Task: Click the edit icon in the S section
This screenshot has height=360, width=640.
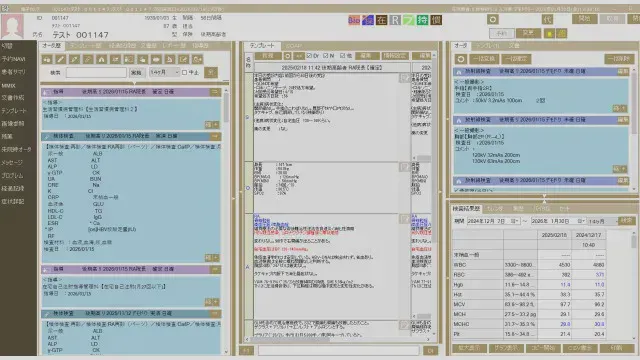Action: (x=404, y=78)
